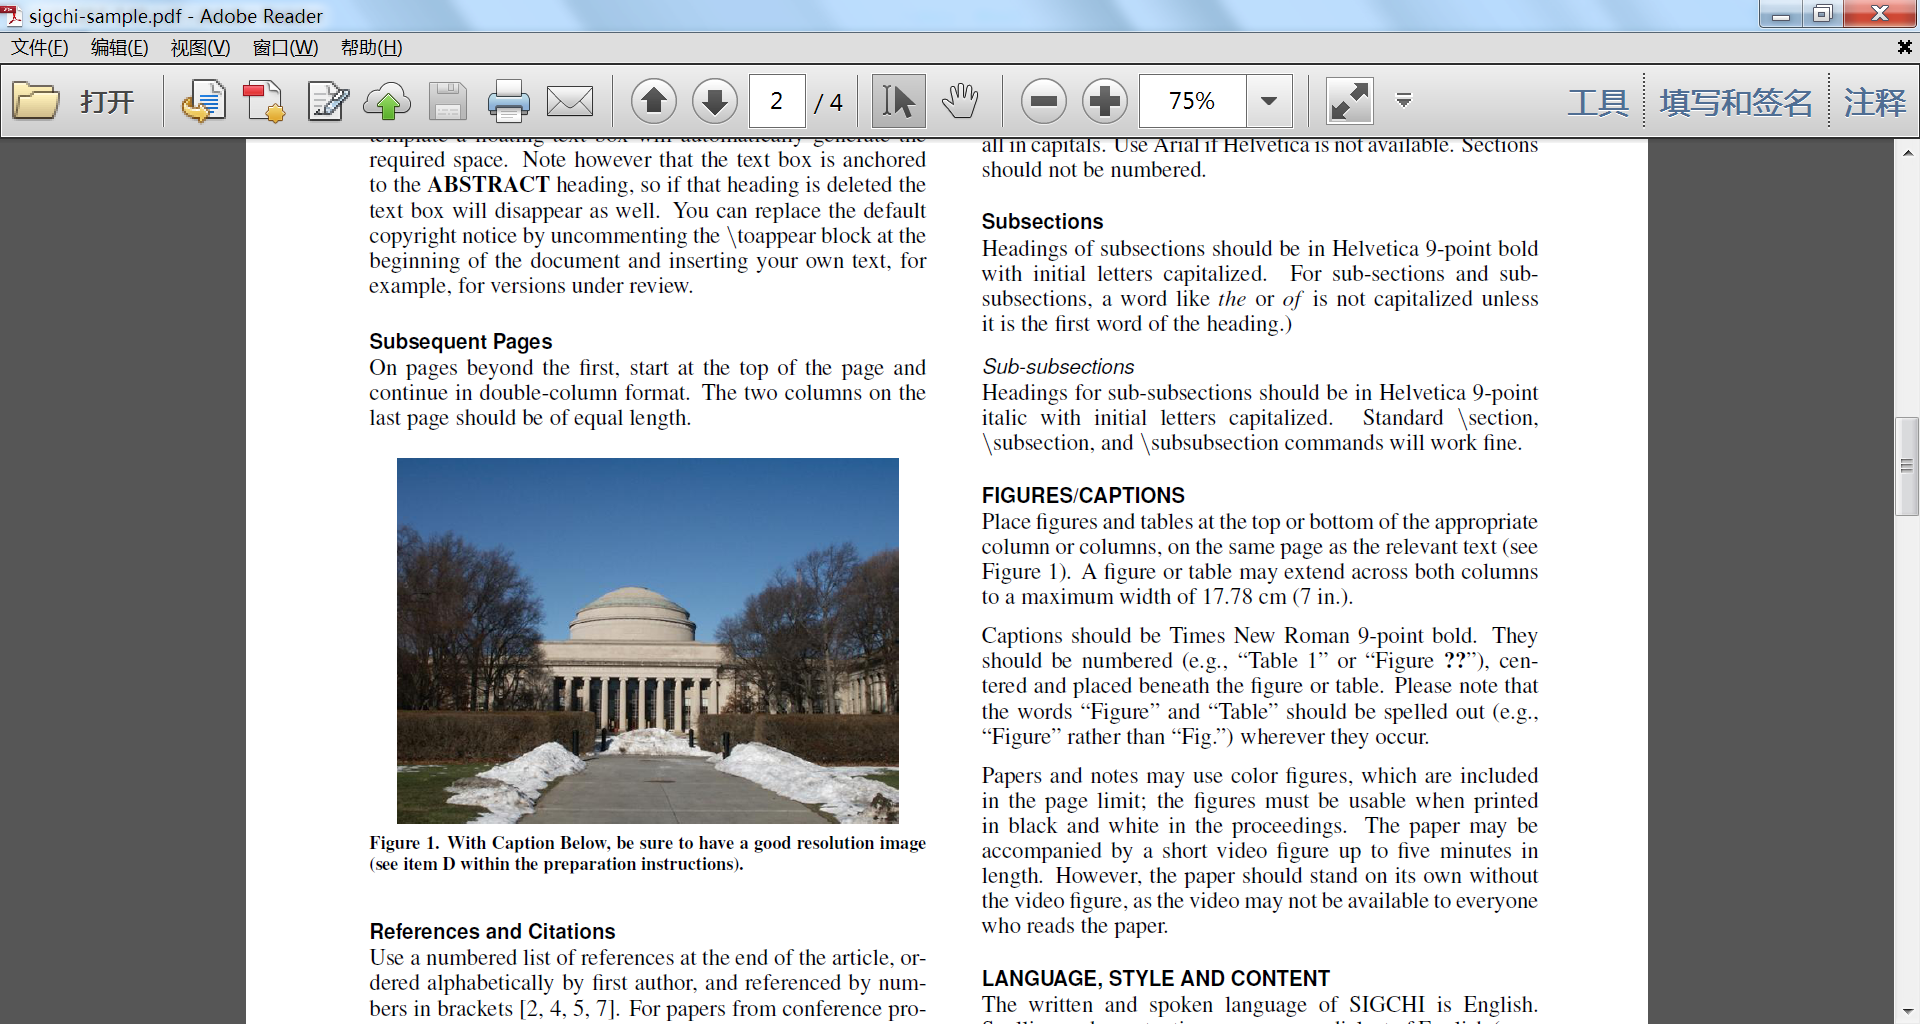The height and width of the screenshot is (1024, 1920).
Task: Open the 帮助(H) menu
Action: pos(371,48)
